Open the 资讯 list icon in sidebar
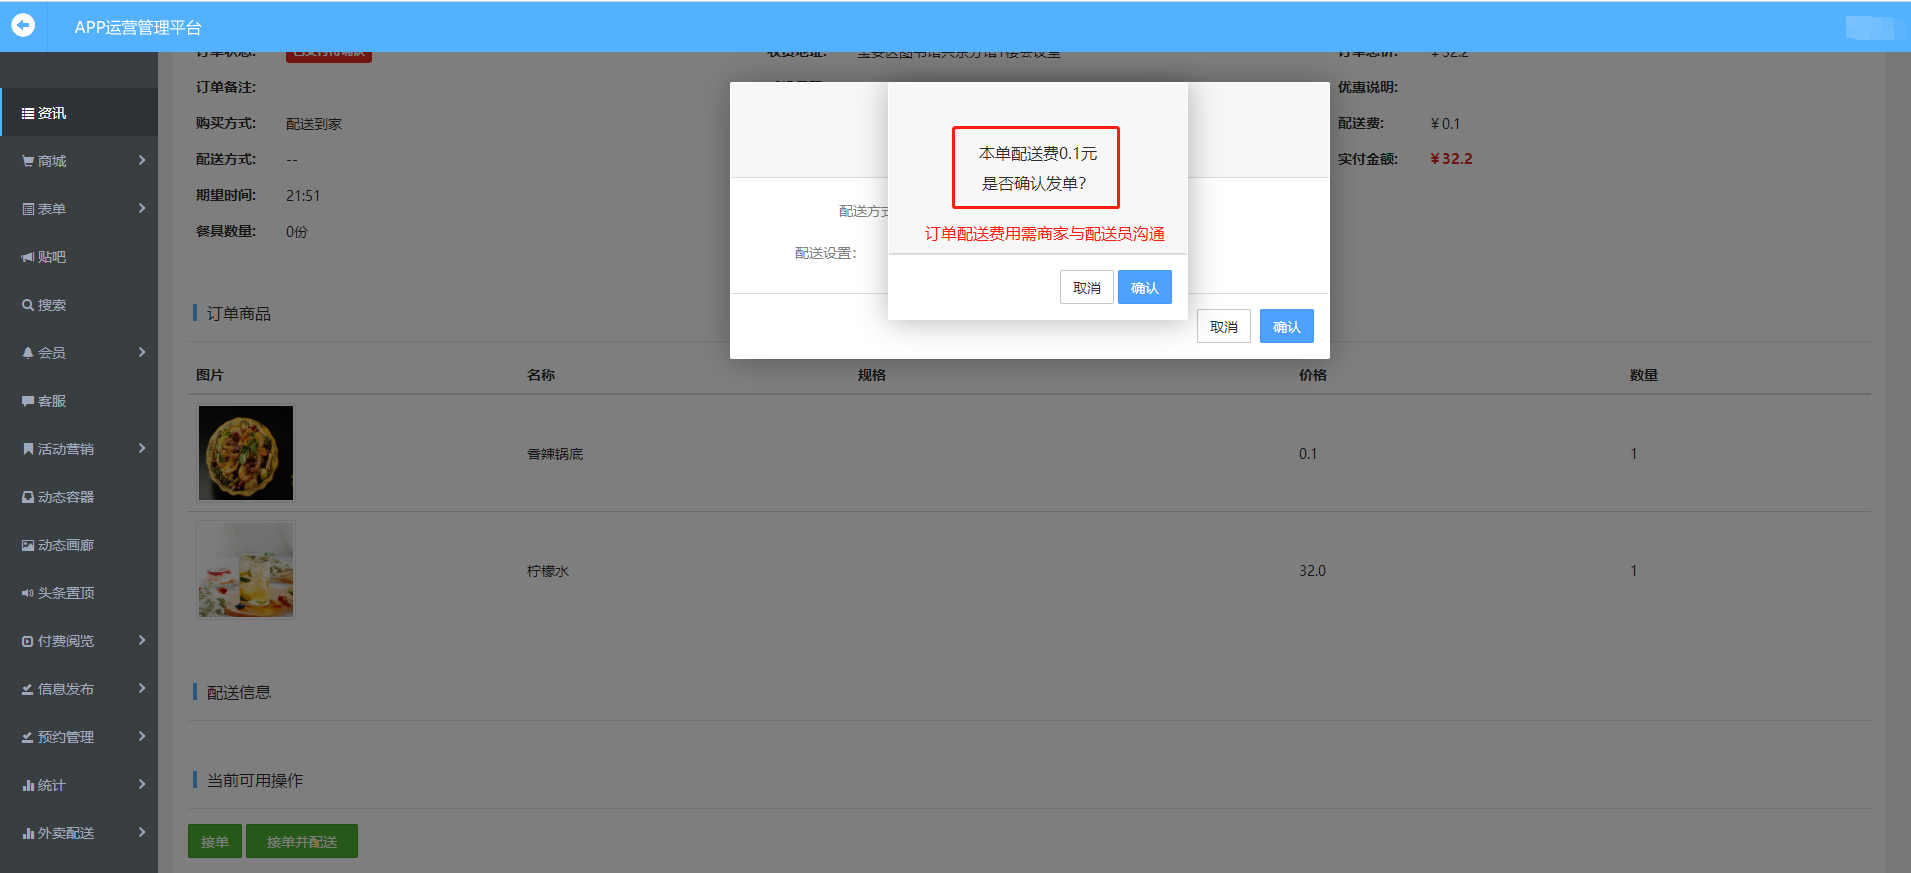 point(28,114)
